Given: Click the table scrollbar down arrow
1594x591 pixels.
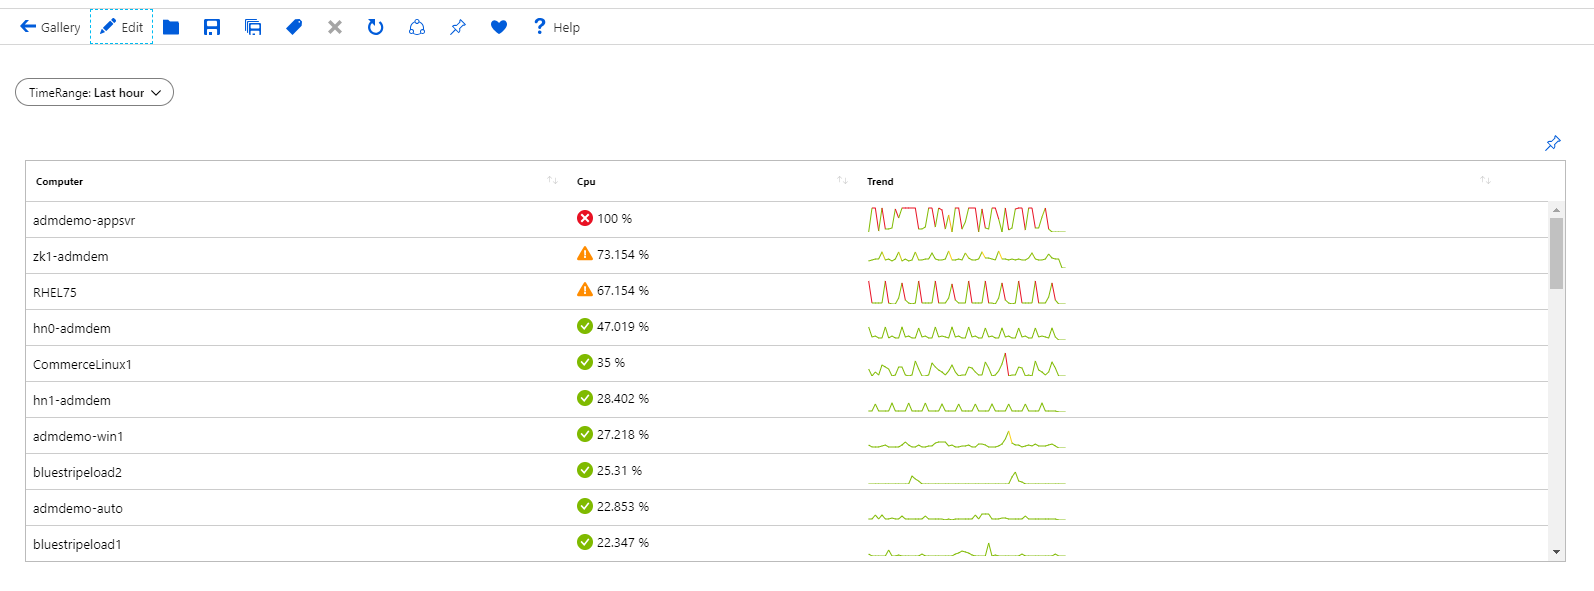Looking at the screenshot, I should pyautogui.click(x=1556, y=552).
